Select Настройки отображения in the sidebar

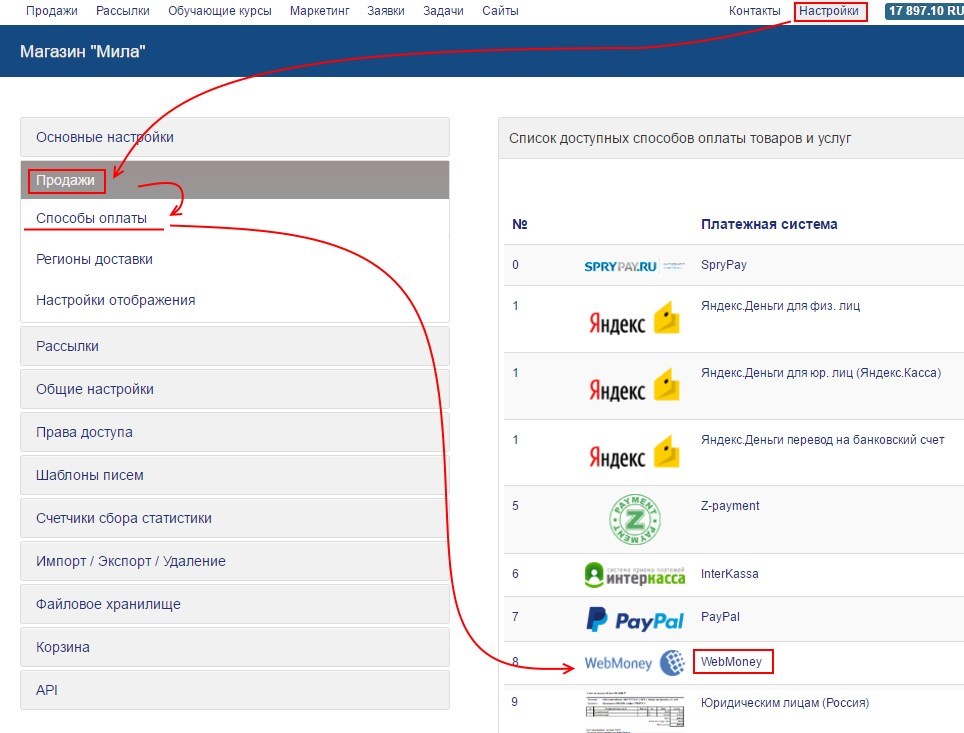[116, 300]
